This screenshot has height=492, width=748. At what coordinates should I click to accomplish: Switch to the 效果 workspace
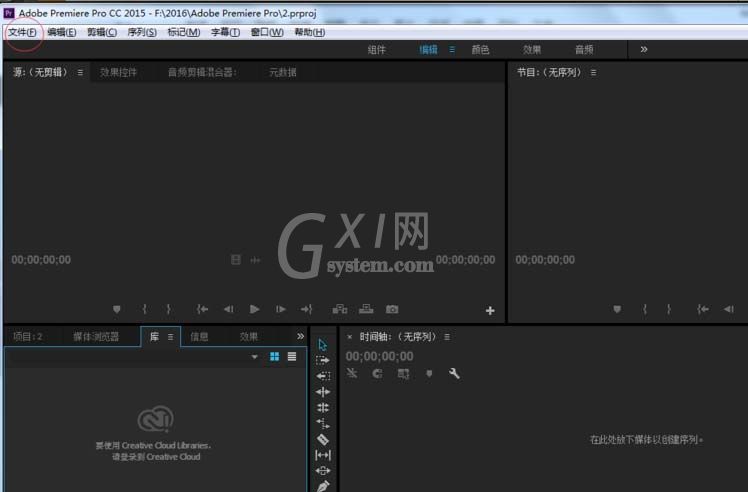pos(531,50)
